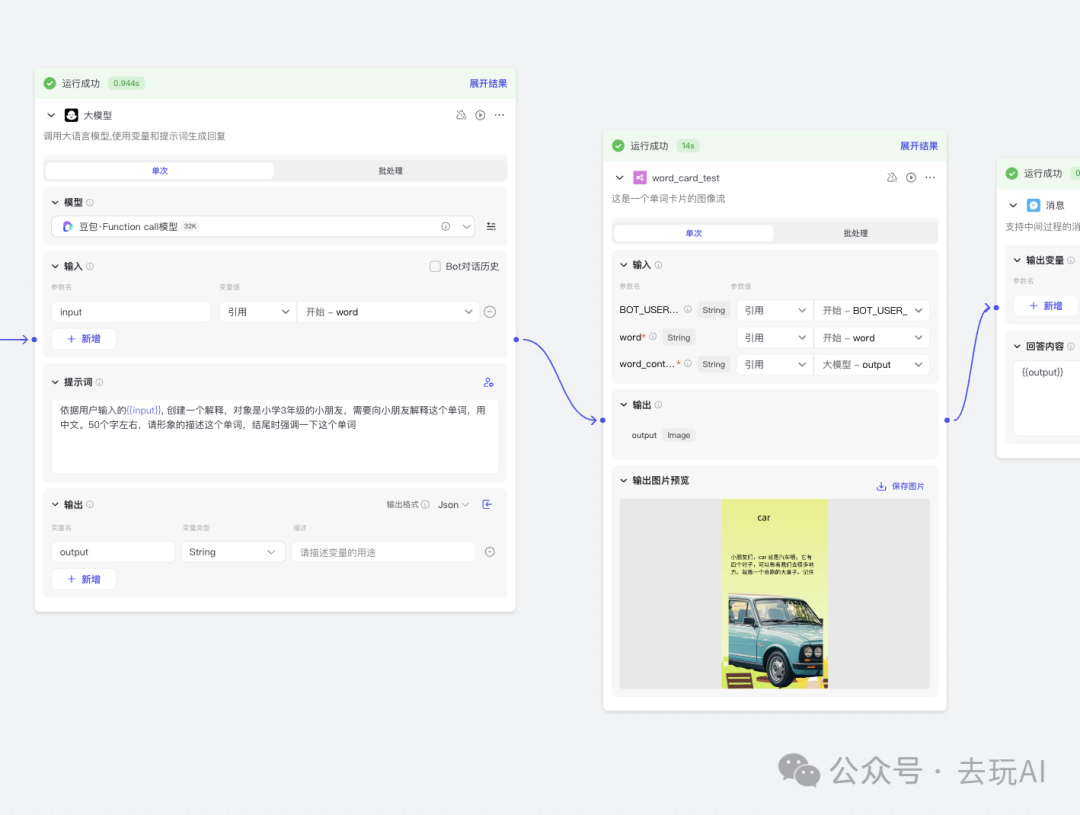
Task: Click 新增 in the 消息 node output variables
Action: (1046, 306)
